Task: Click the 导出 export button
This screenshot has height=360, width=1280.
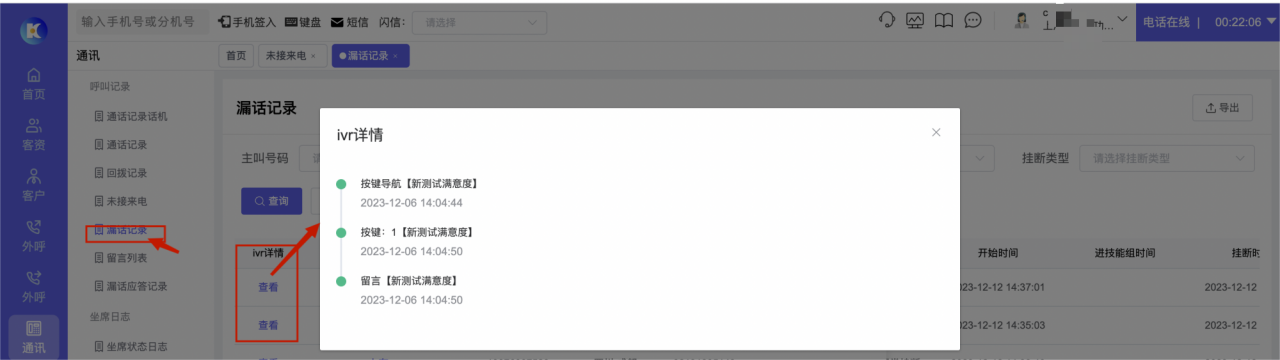Action: point(1222,108)
